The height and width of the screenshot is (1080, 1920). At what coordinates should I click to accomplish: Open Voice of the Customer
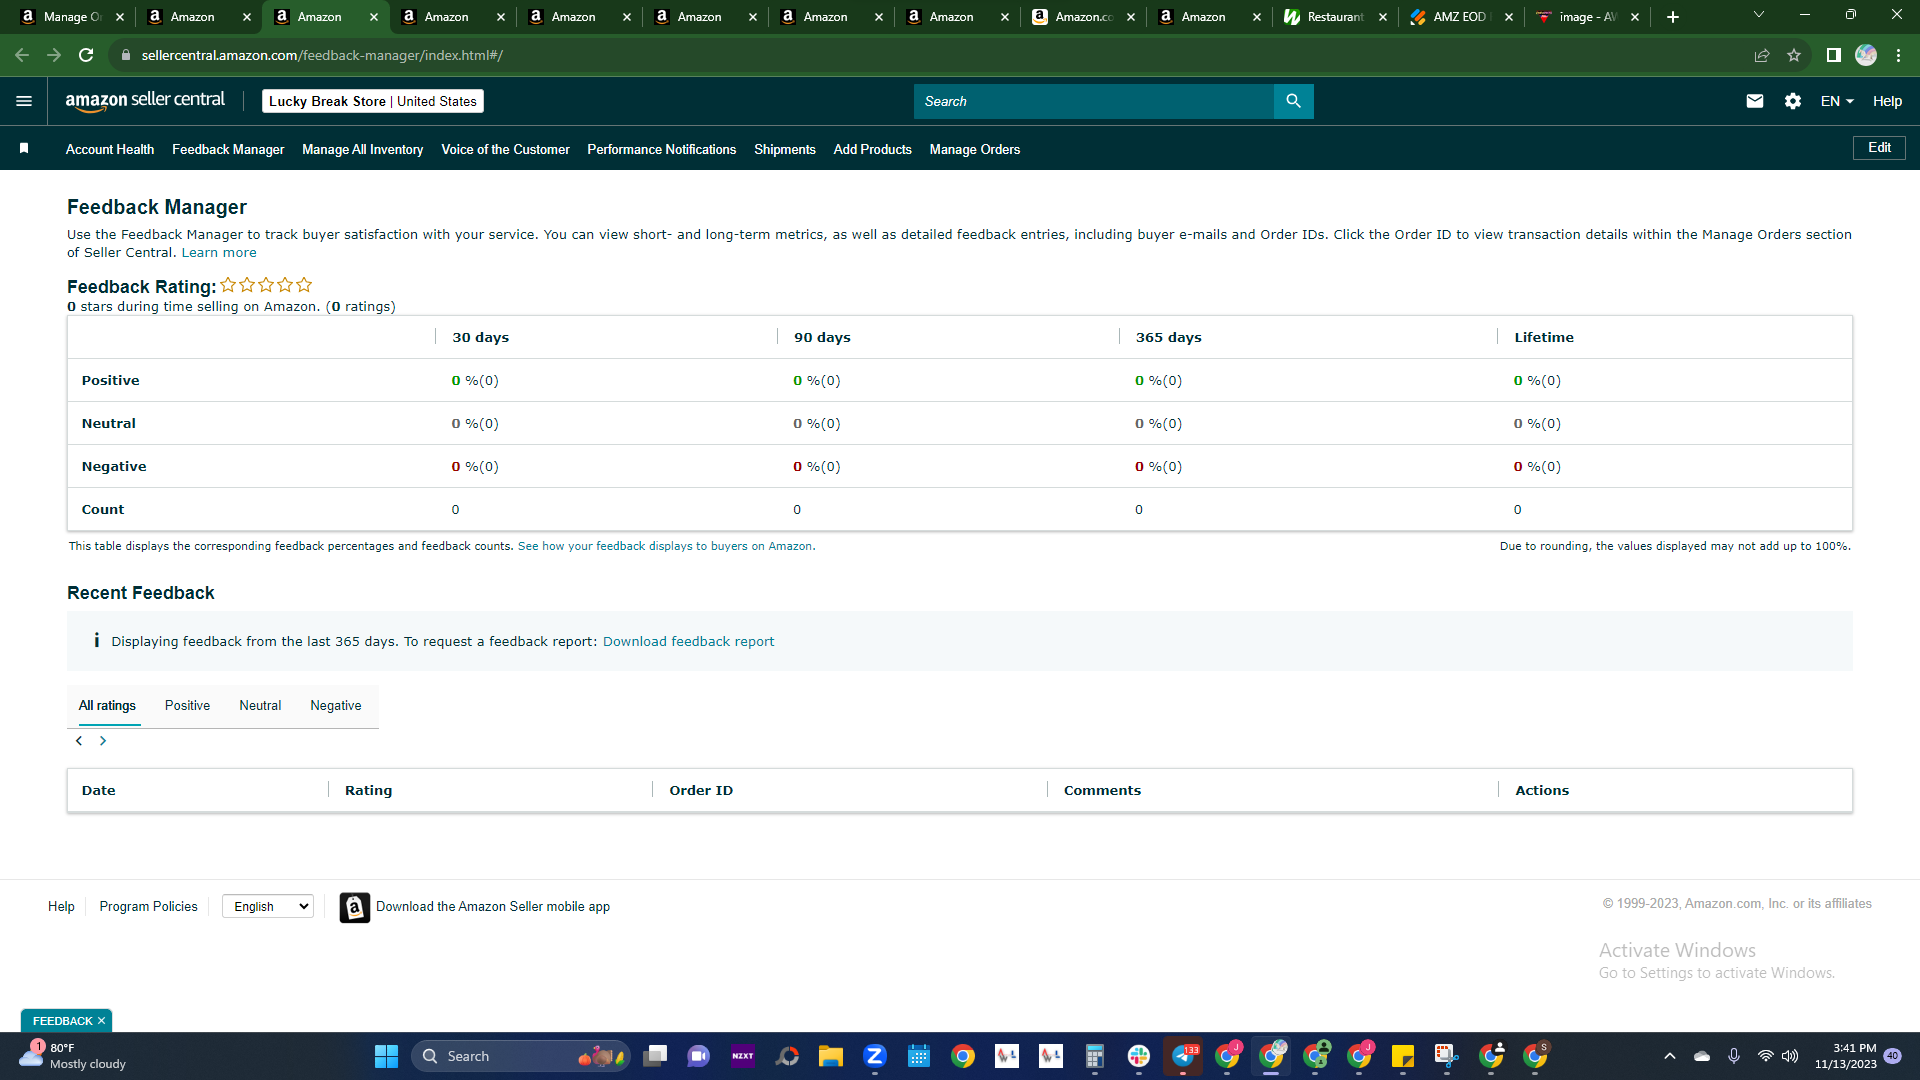[x=505, y=149]
